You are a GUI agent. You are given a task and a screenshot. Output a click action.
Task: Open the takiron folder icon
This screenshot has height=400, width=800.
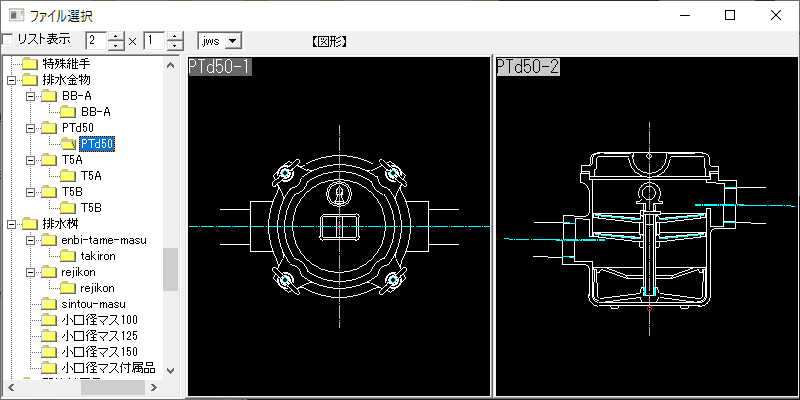coord(68,256)
